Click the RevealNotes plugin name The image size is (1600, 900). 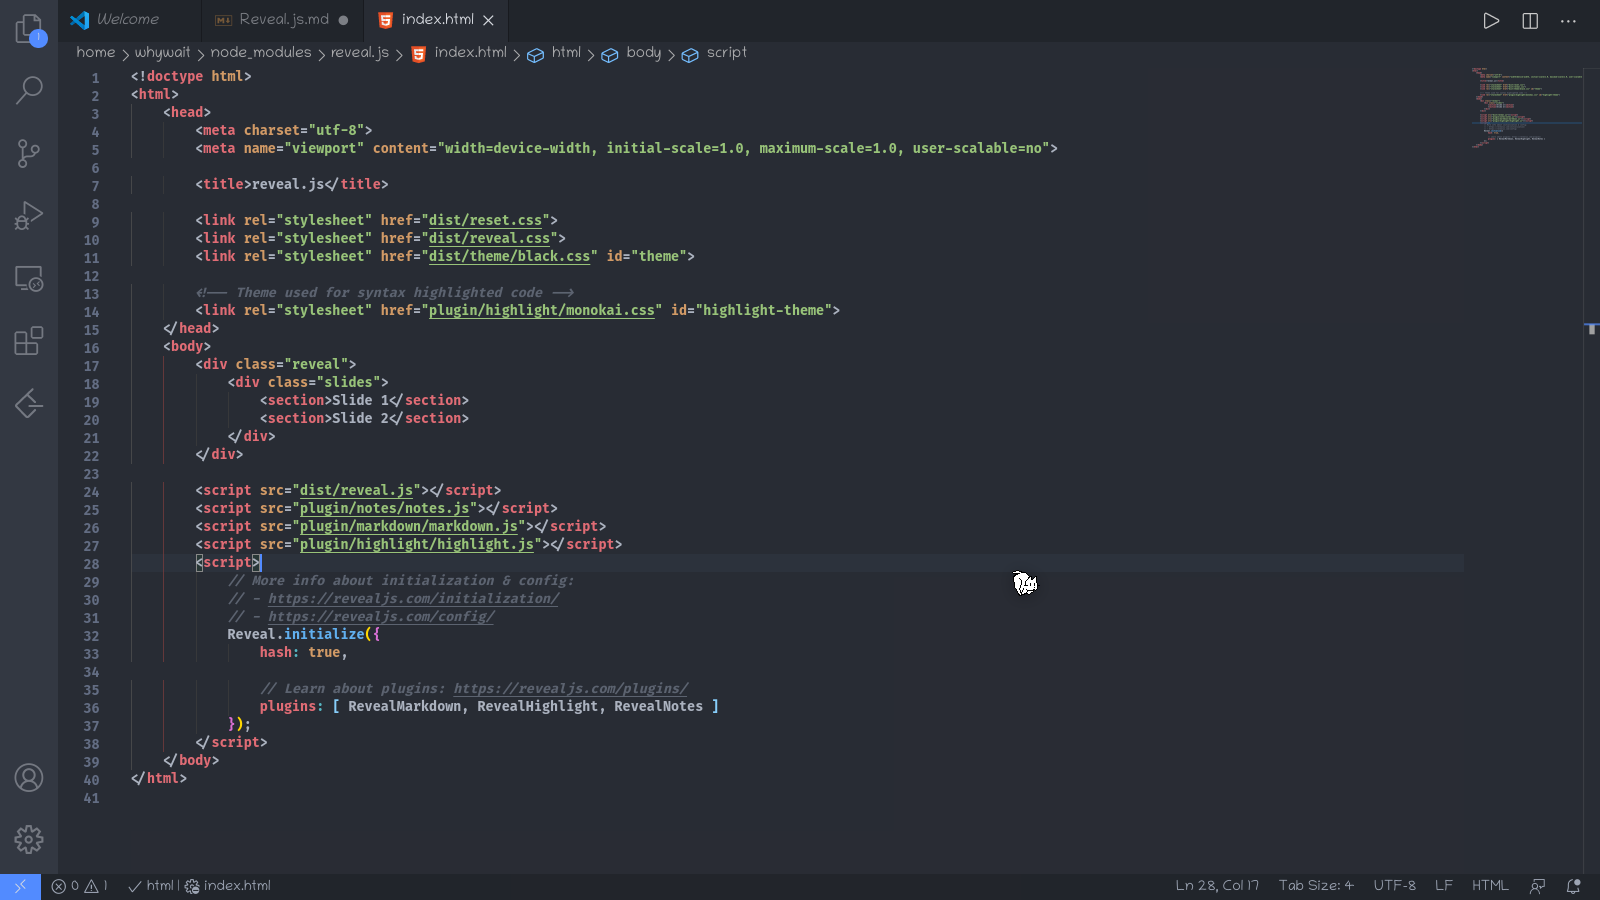click(x=658, y=706)
